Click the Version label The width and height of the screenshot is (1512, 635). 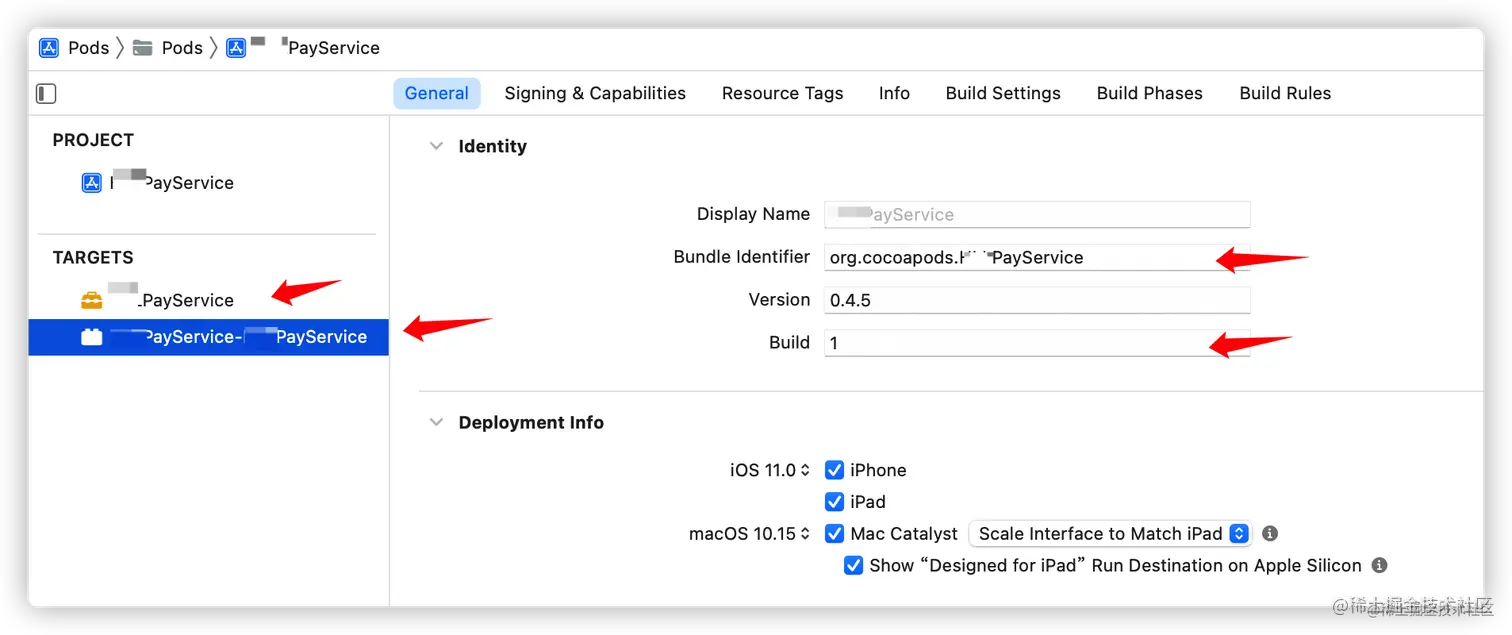(779, 300)
